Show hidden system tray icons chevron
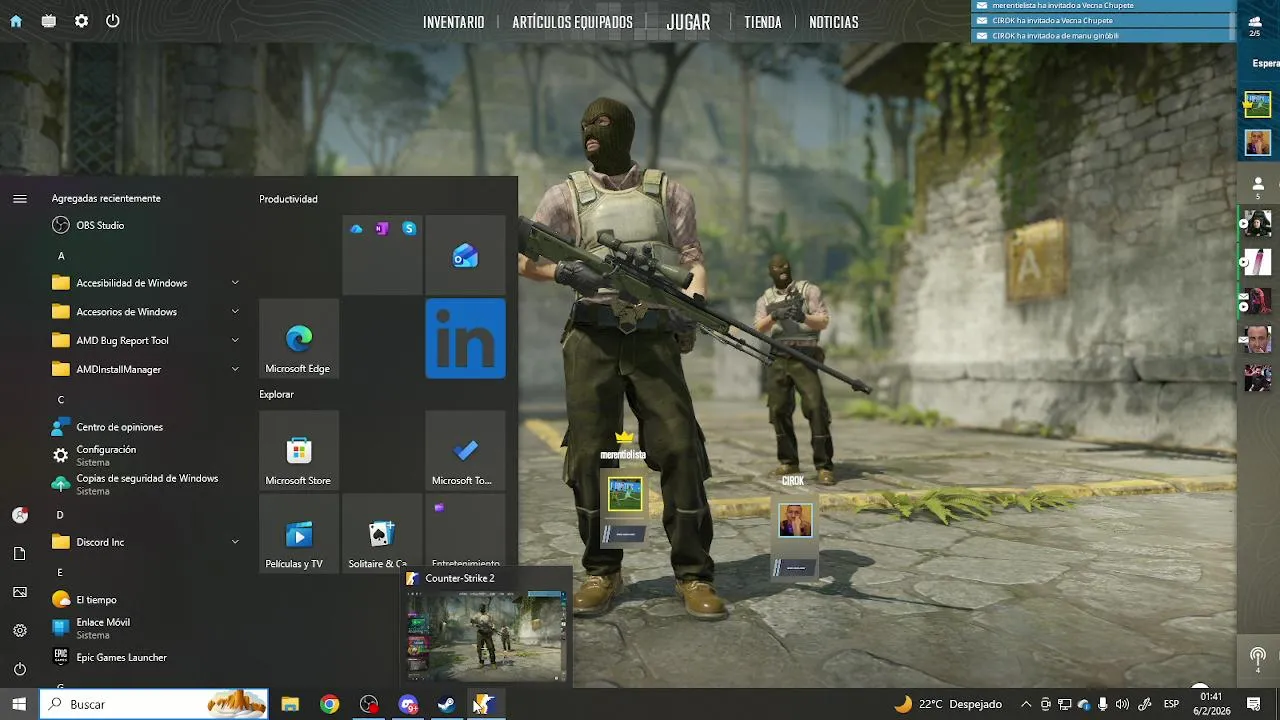Screen dimensions: 1280x720 click(x=1026, y=704)
